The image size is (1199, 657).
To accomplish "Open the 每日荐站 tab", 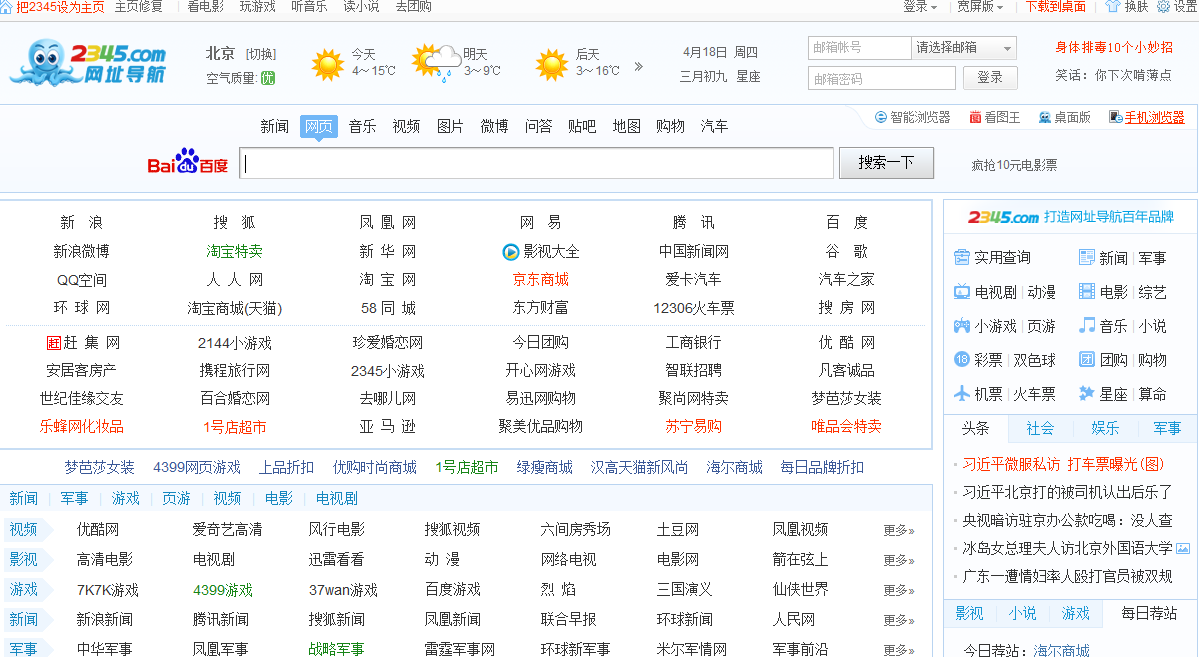I will (1149, 613).
